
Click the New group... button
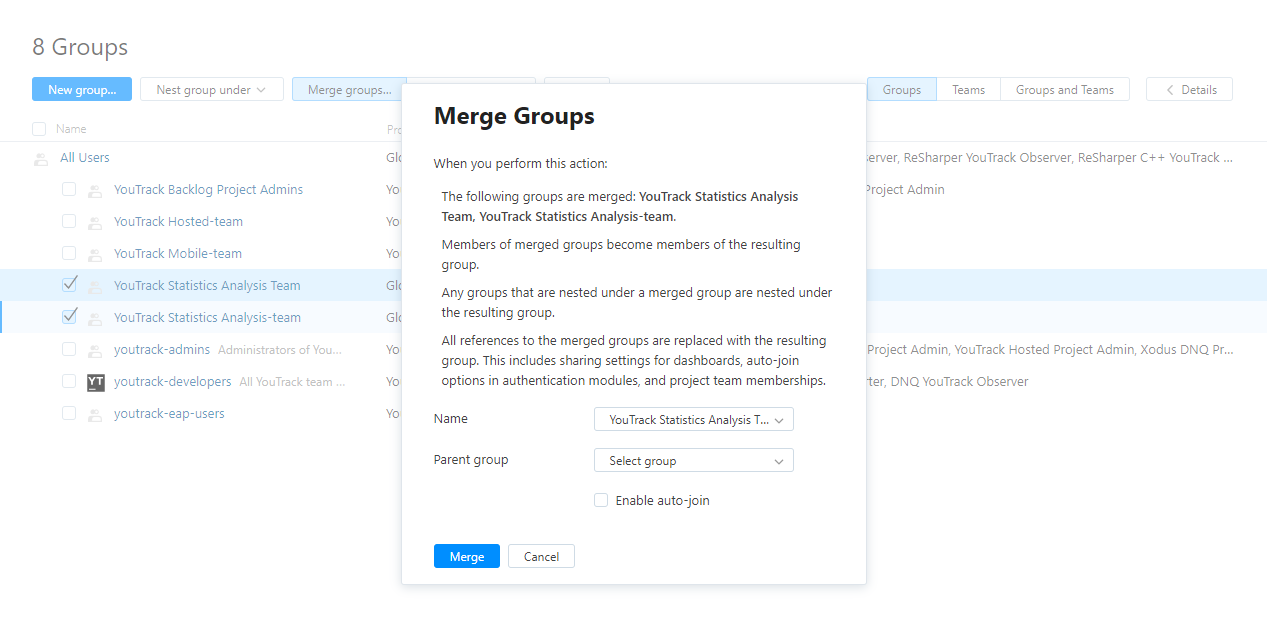tap(82, 90)
